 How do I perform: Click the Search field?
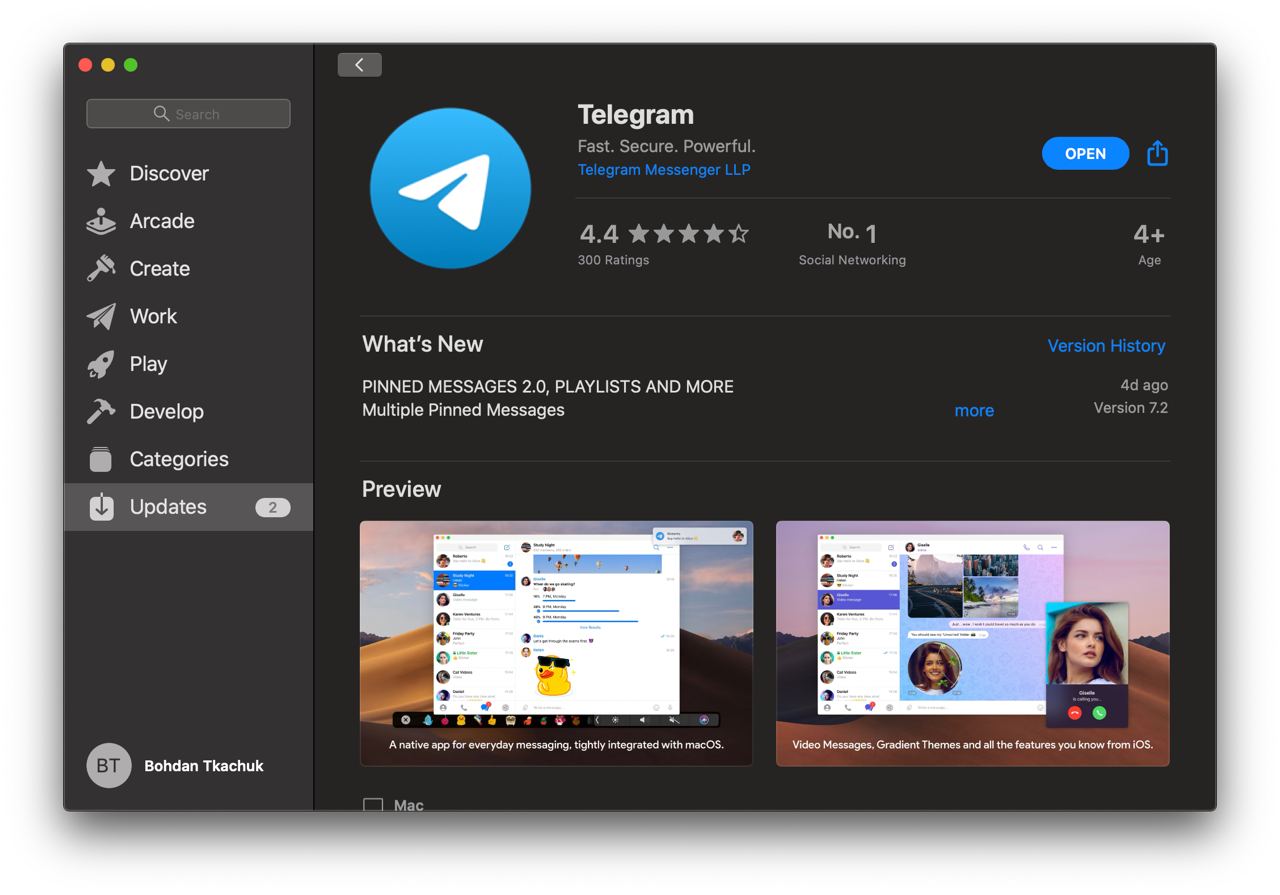click(x=188, y=114)
